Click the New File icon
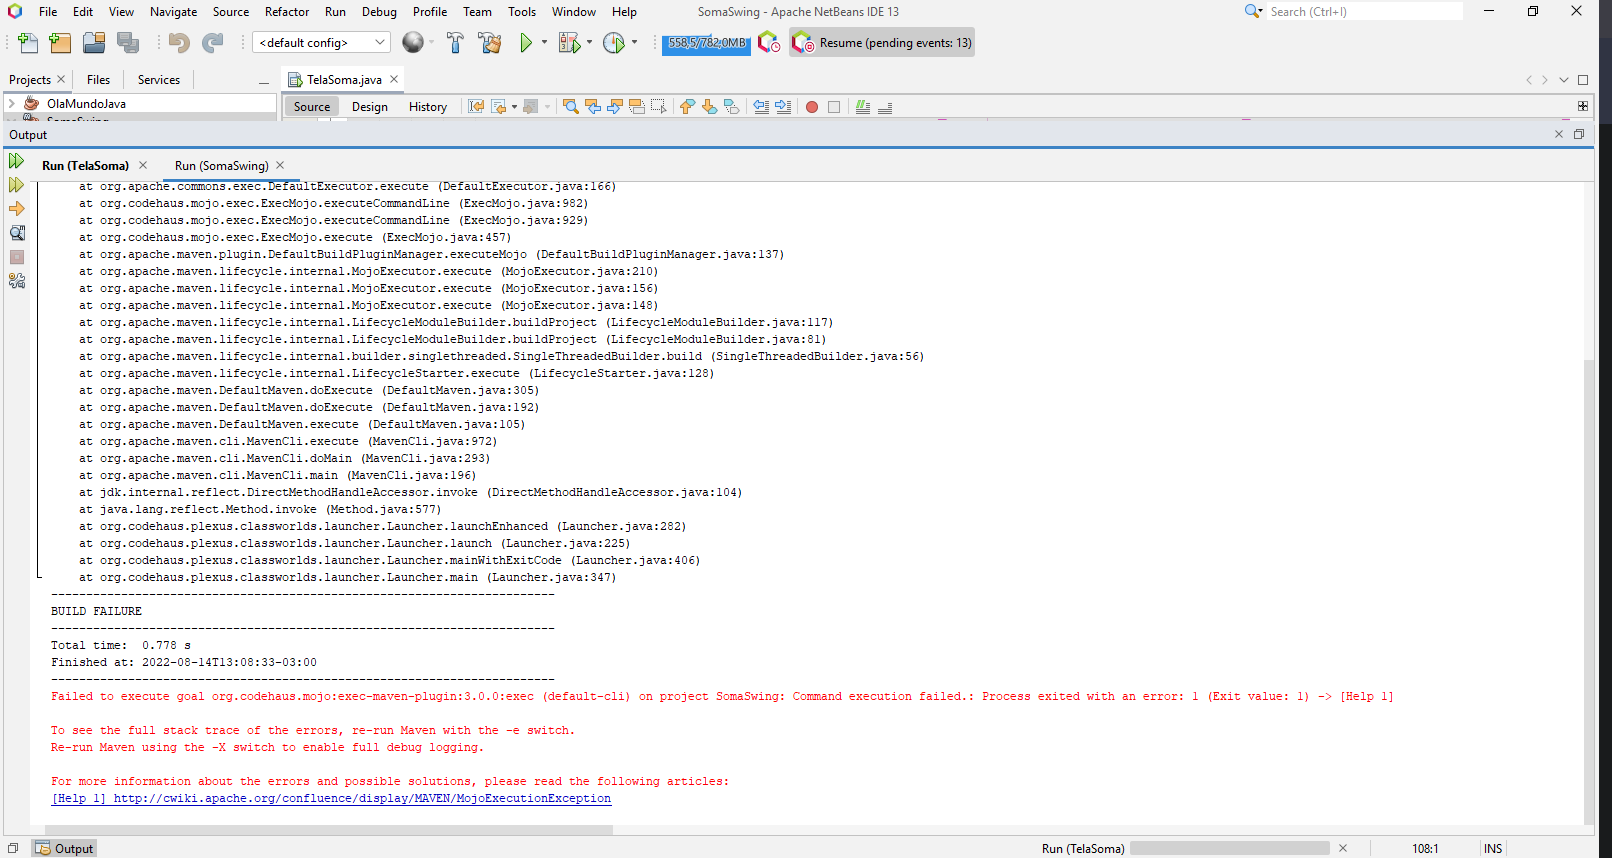The height and width of the screenshot is (858, 1612). point(28,43)
